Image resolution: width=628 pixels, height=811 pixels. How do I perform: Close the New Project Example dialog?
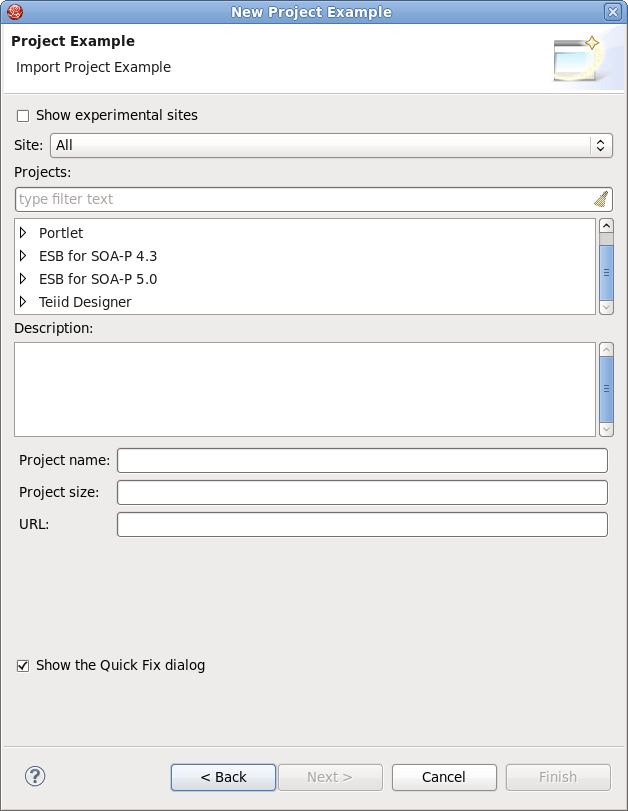613,12
